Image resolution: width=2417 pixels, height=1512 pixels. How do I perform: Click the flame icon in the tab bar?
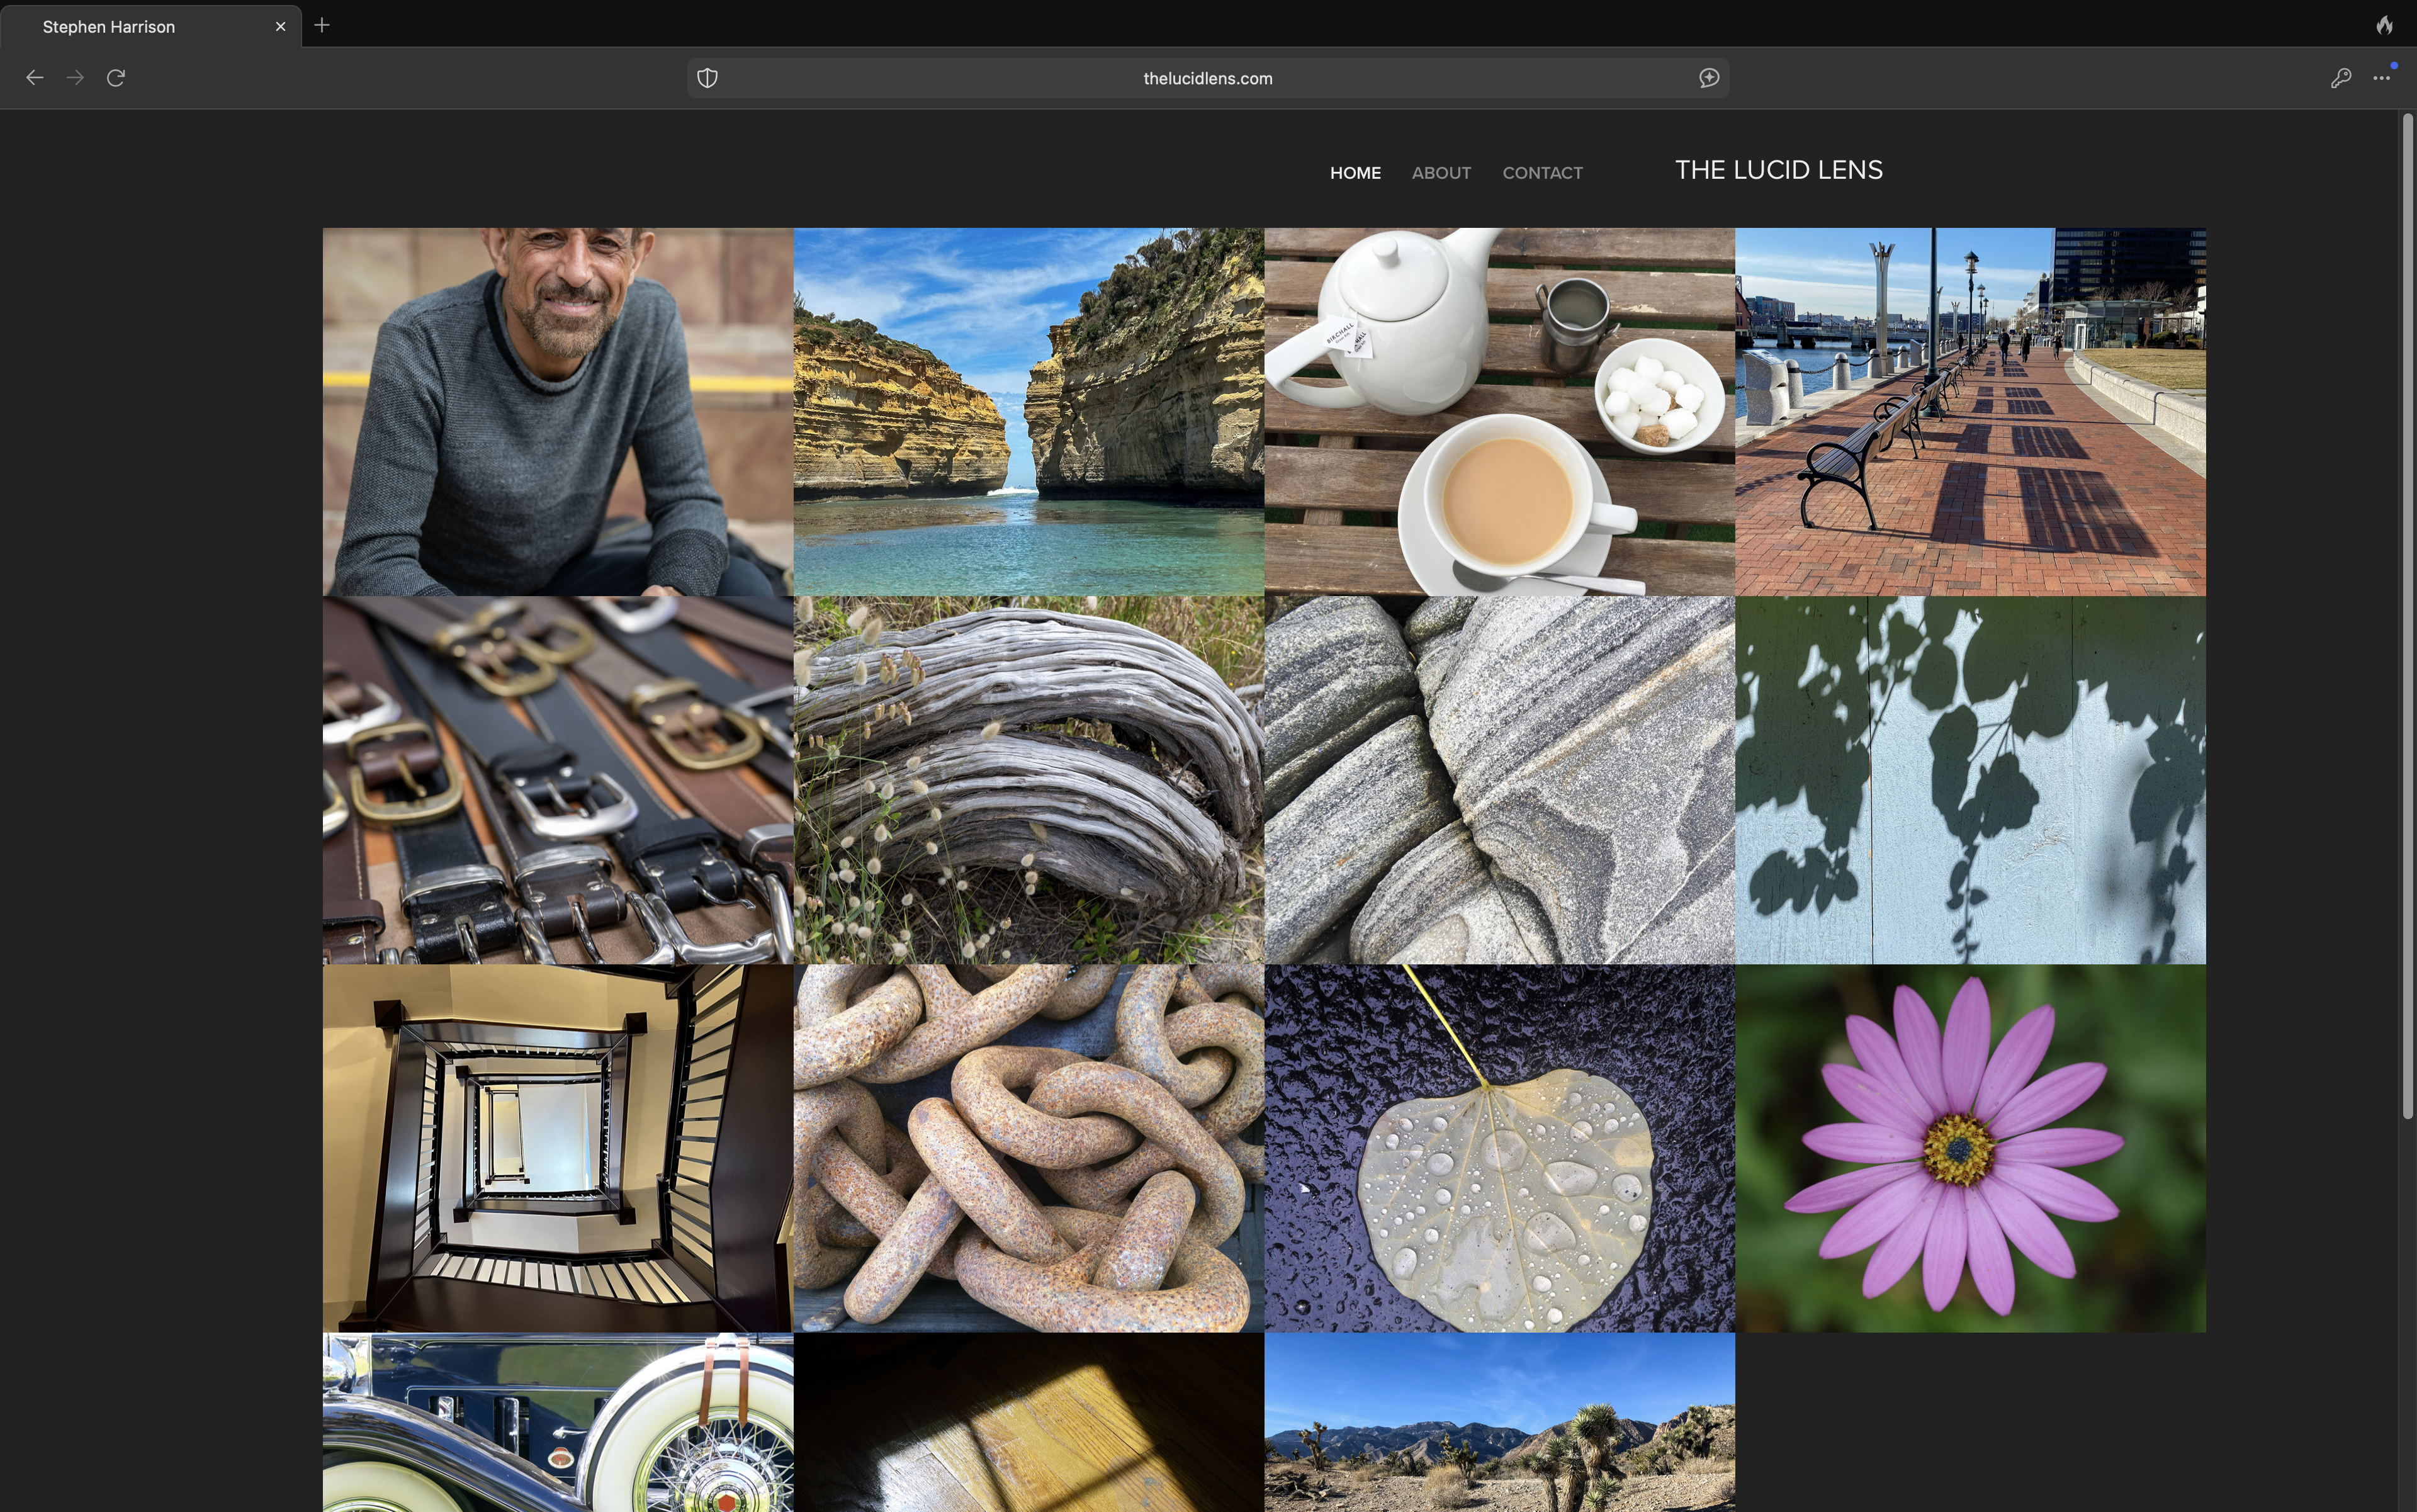[x=2385, y=25]
